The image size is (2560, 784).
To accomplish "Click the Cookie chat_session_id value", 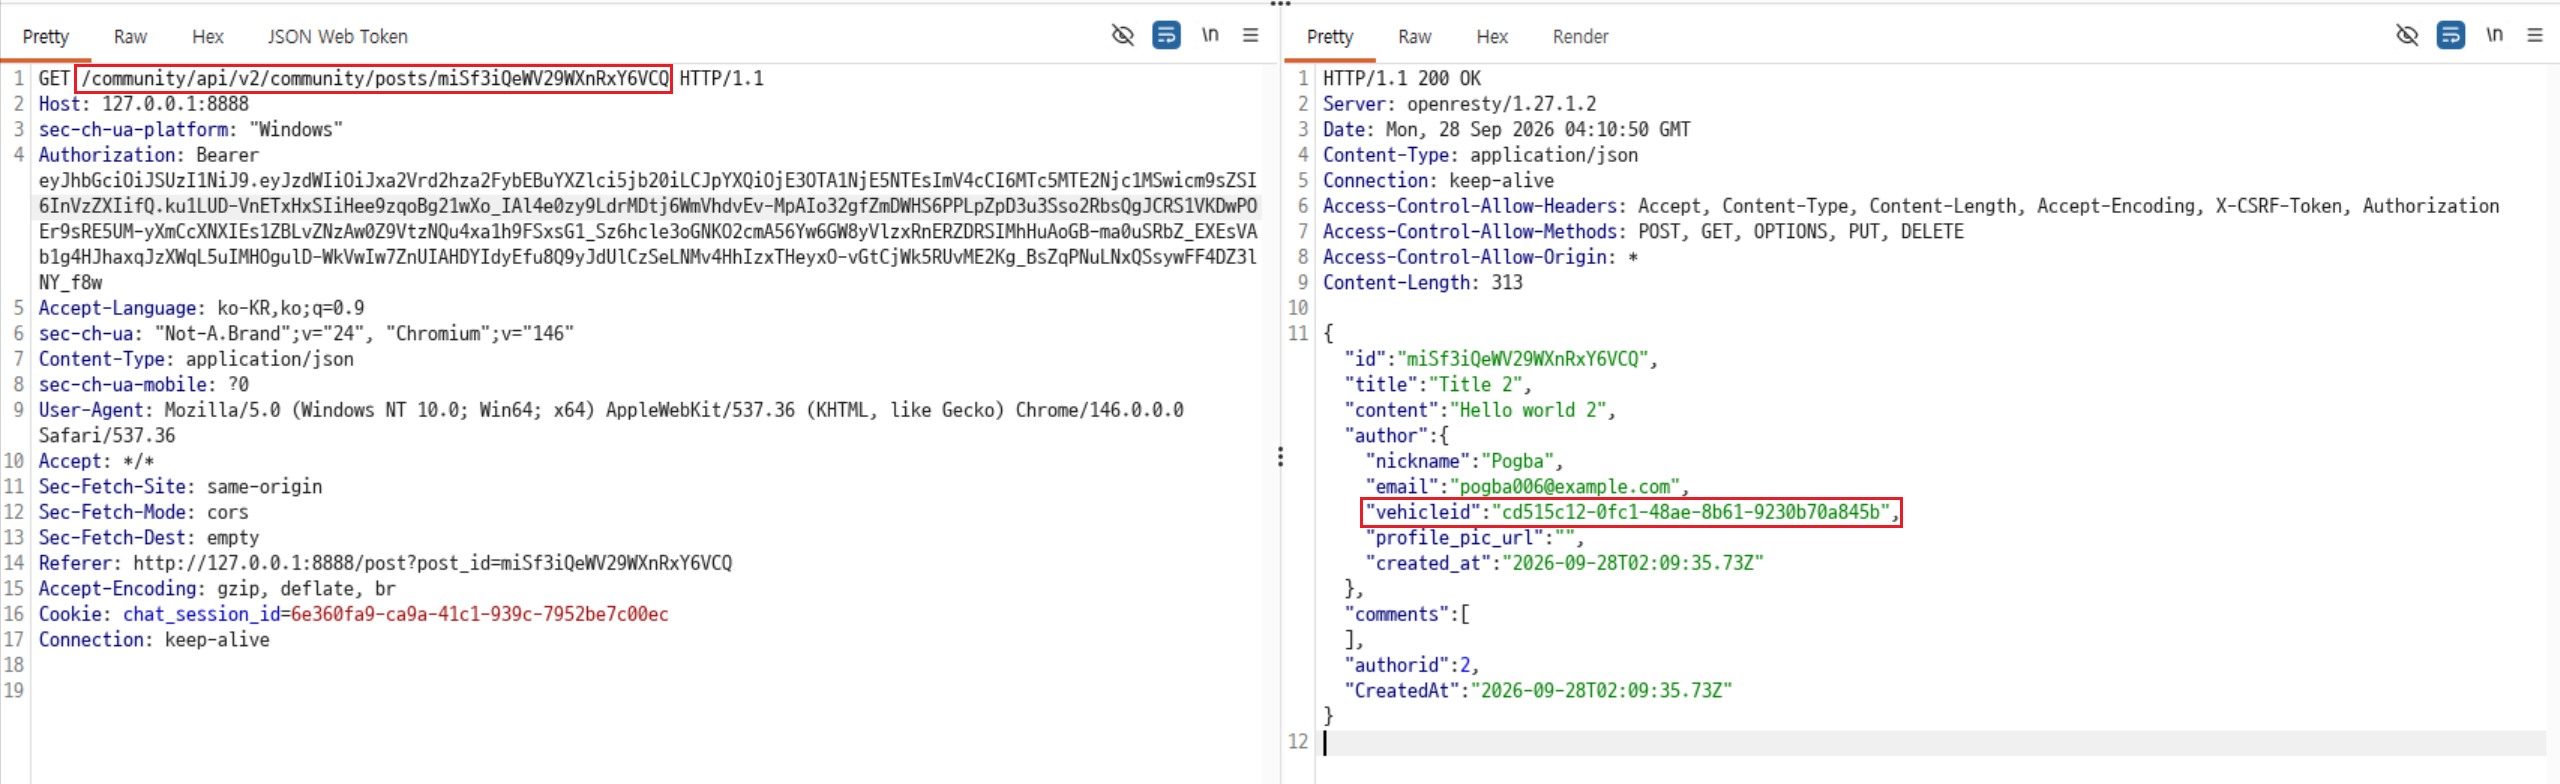I will click(x=479, y=614).
